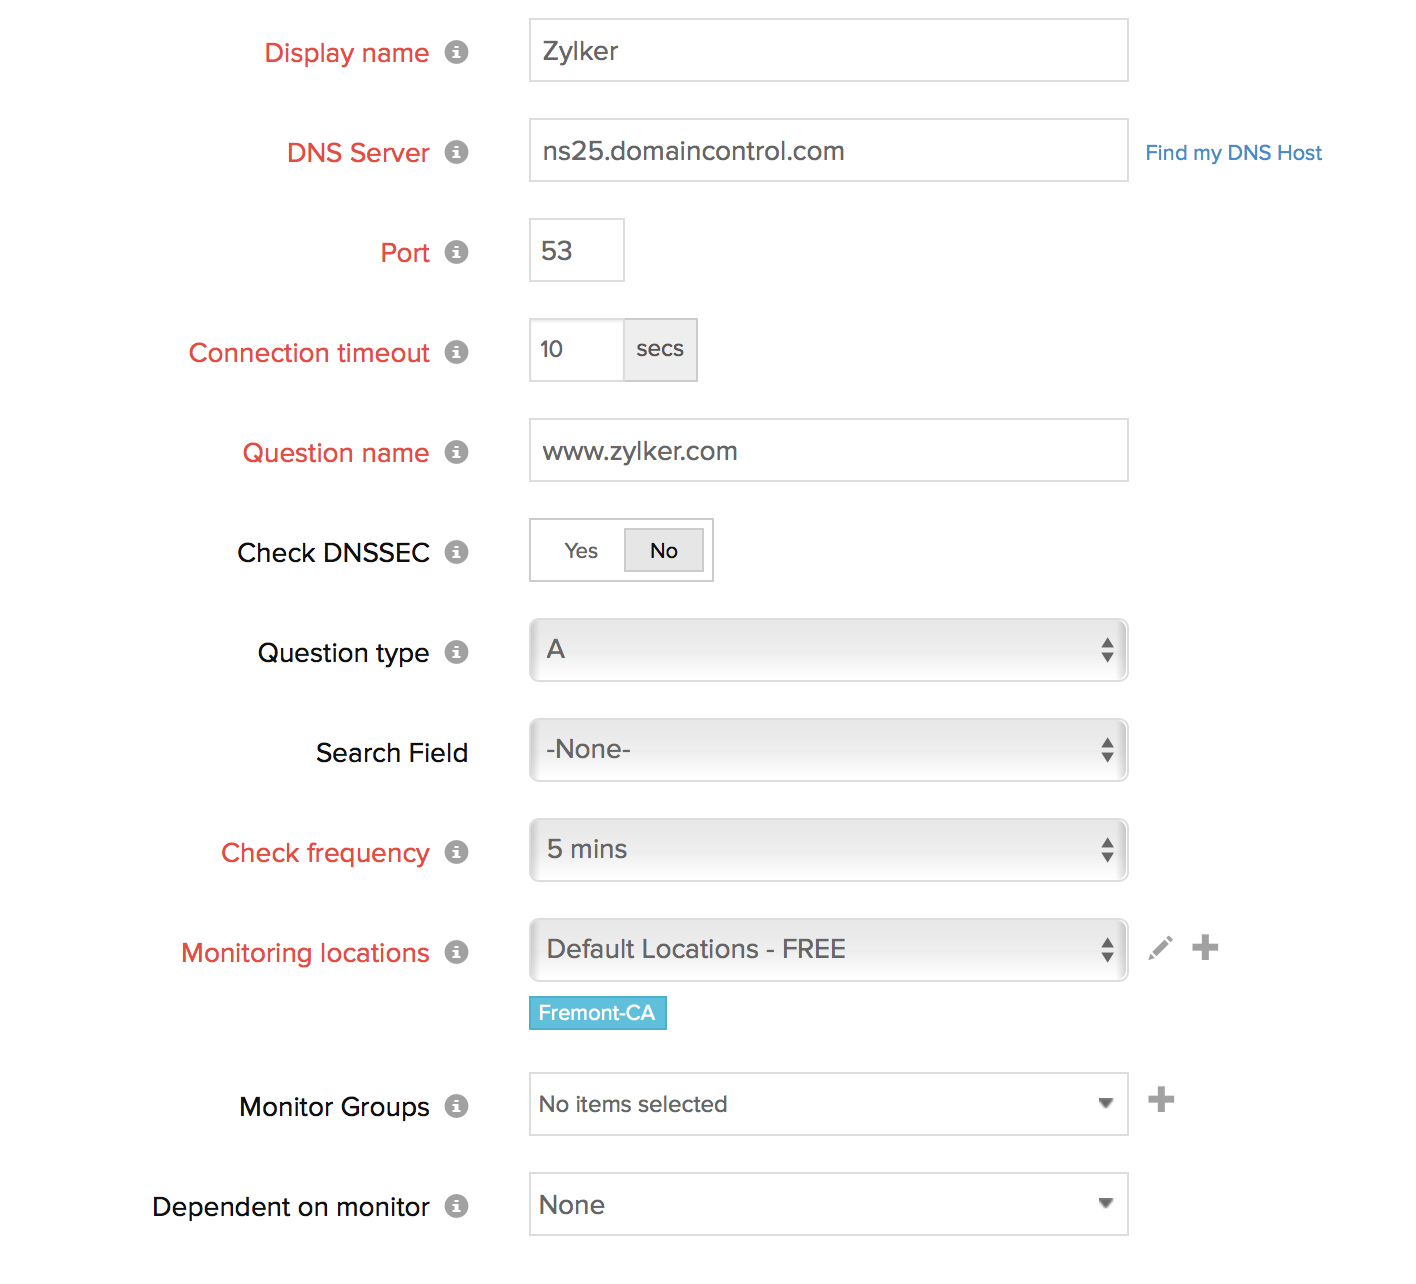Open the Search Field dropdown
This screenshot has height=1284, width=1416.
828,750
